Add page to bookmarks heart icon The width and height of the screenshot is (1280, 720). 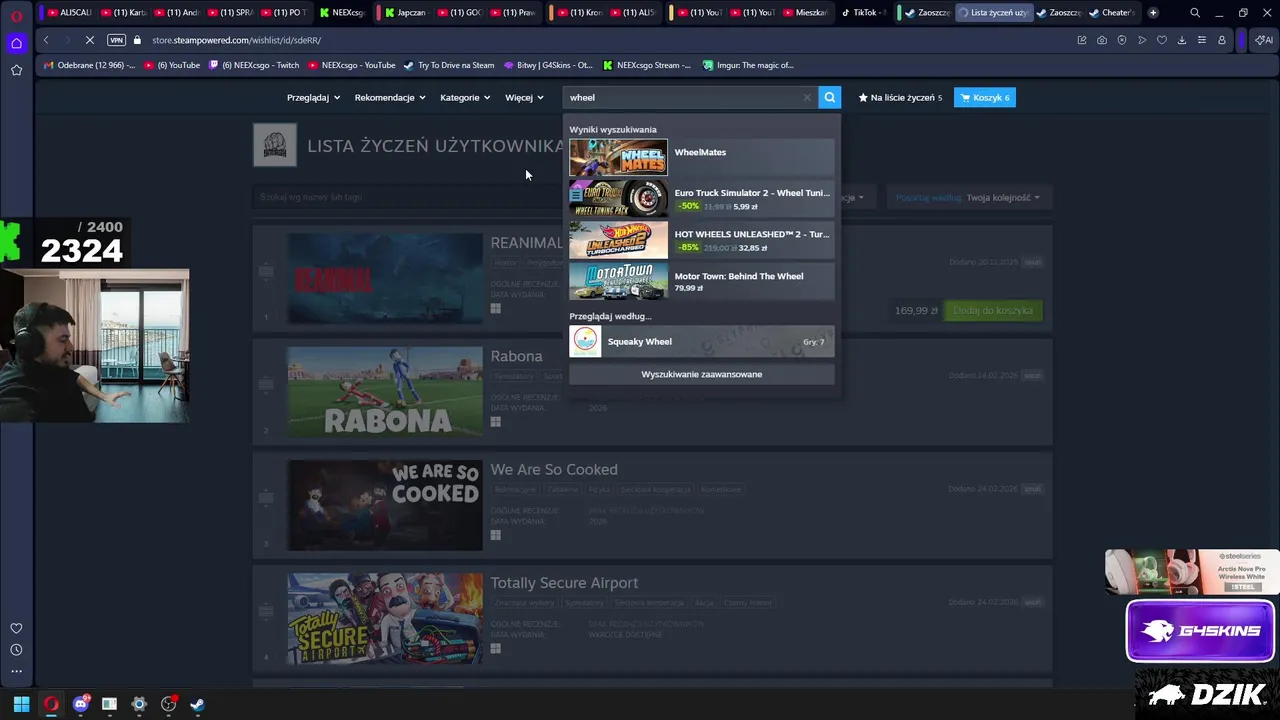tap(1162, 40)
